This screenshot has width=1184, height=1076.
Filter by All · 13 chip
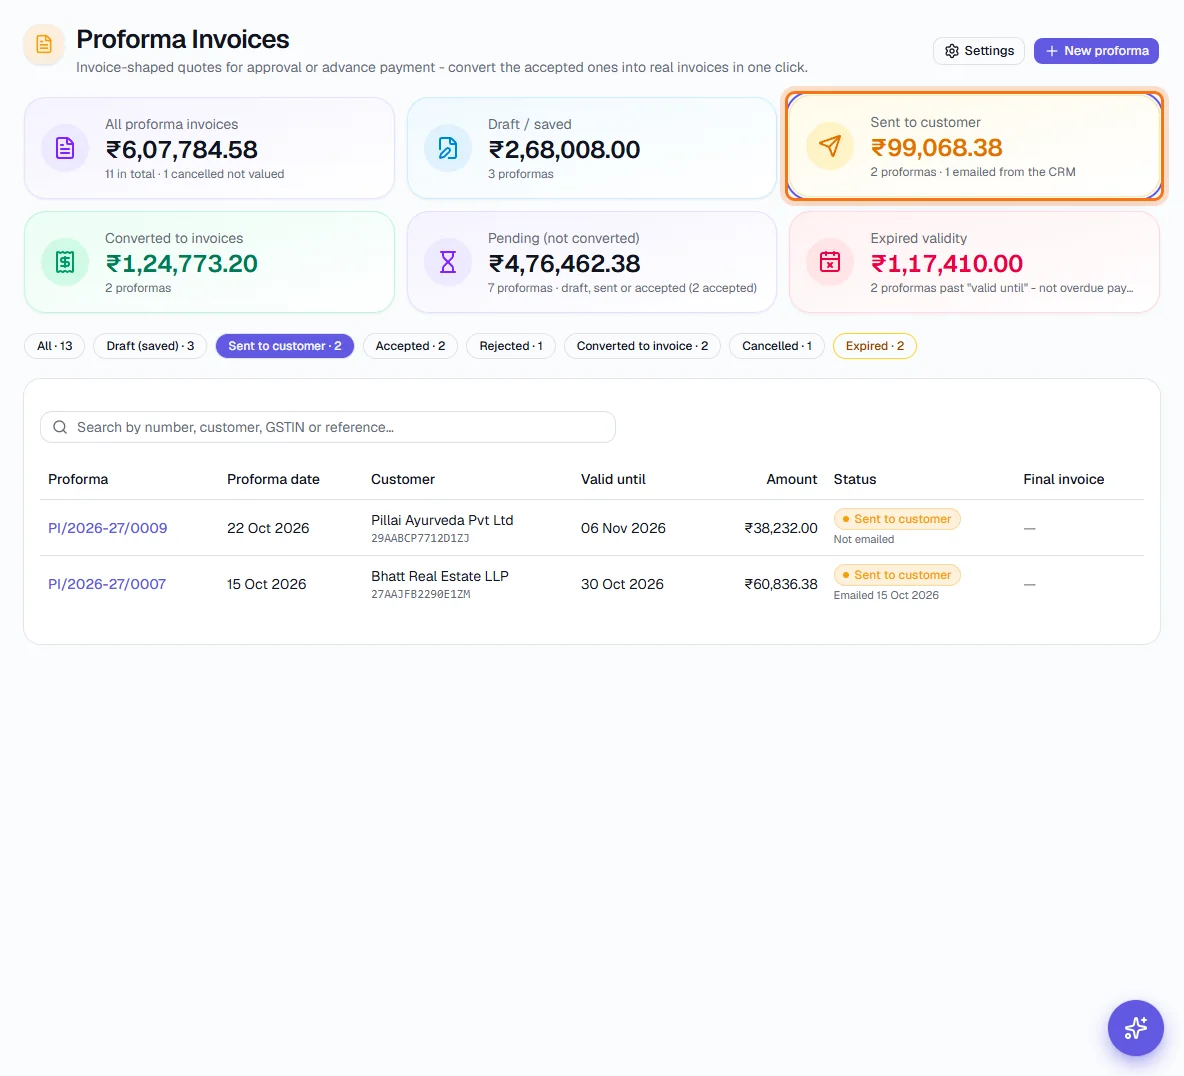[54, 346]
